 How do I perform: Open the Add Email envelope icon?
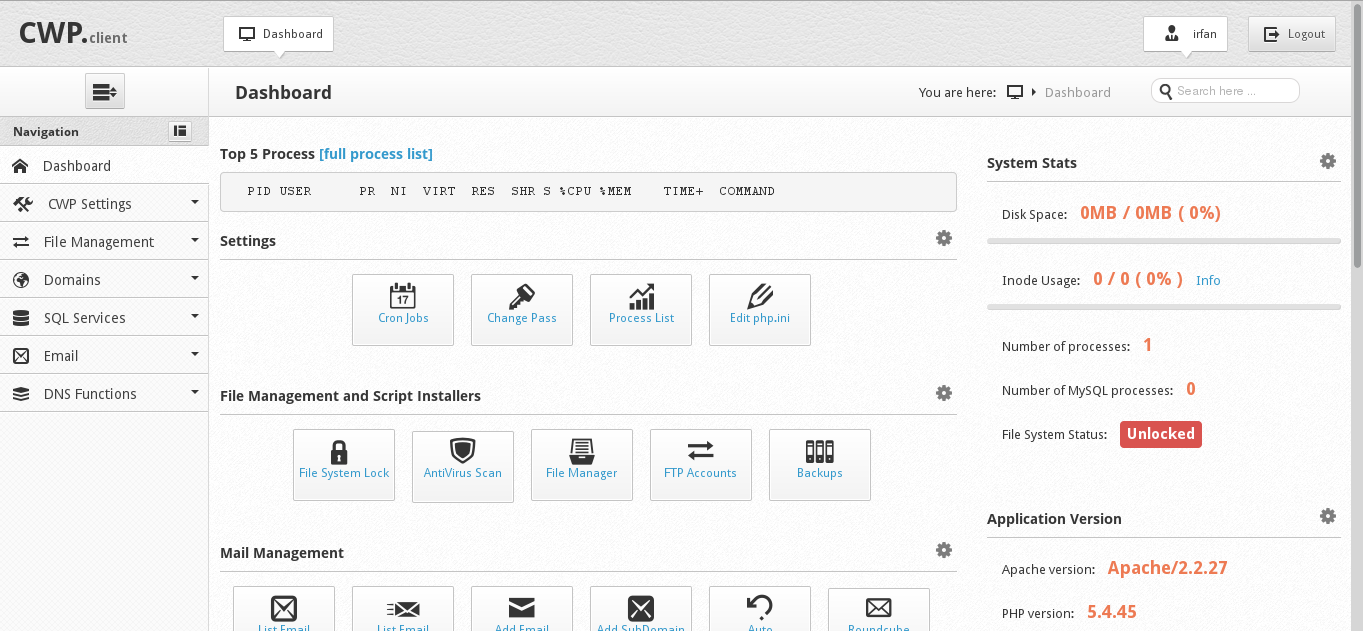522,609
